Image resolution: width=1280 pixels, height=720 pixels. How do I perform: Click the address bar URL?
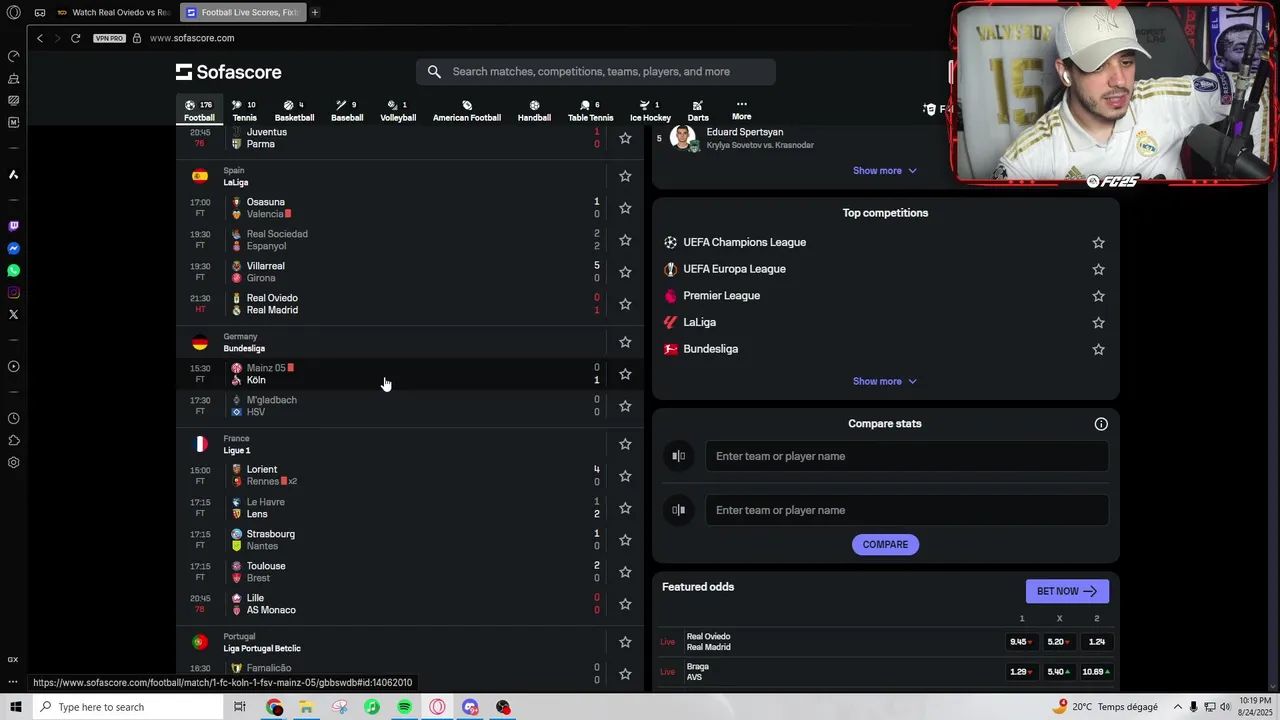point(192,38)
